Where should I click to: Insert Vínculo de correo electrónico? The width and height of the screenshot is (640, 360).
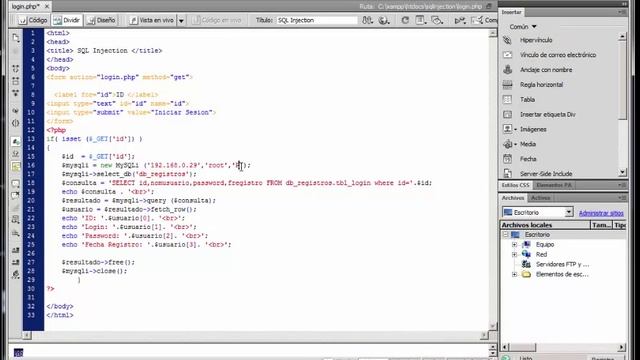(558, 55)
